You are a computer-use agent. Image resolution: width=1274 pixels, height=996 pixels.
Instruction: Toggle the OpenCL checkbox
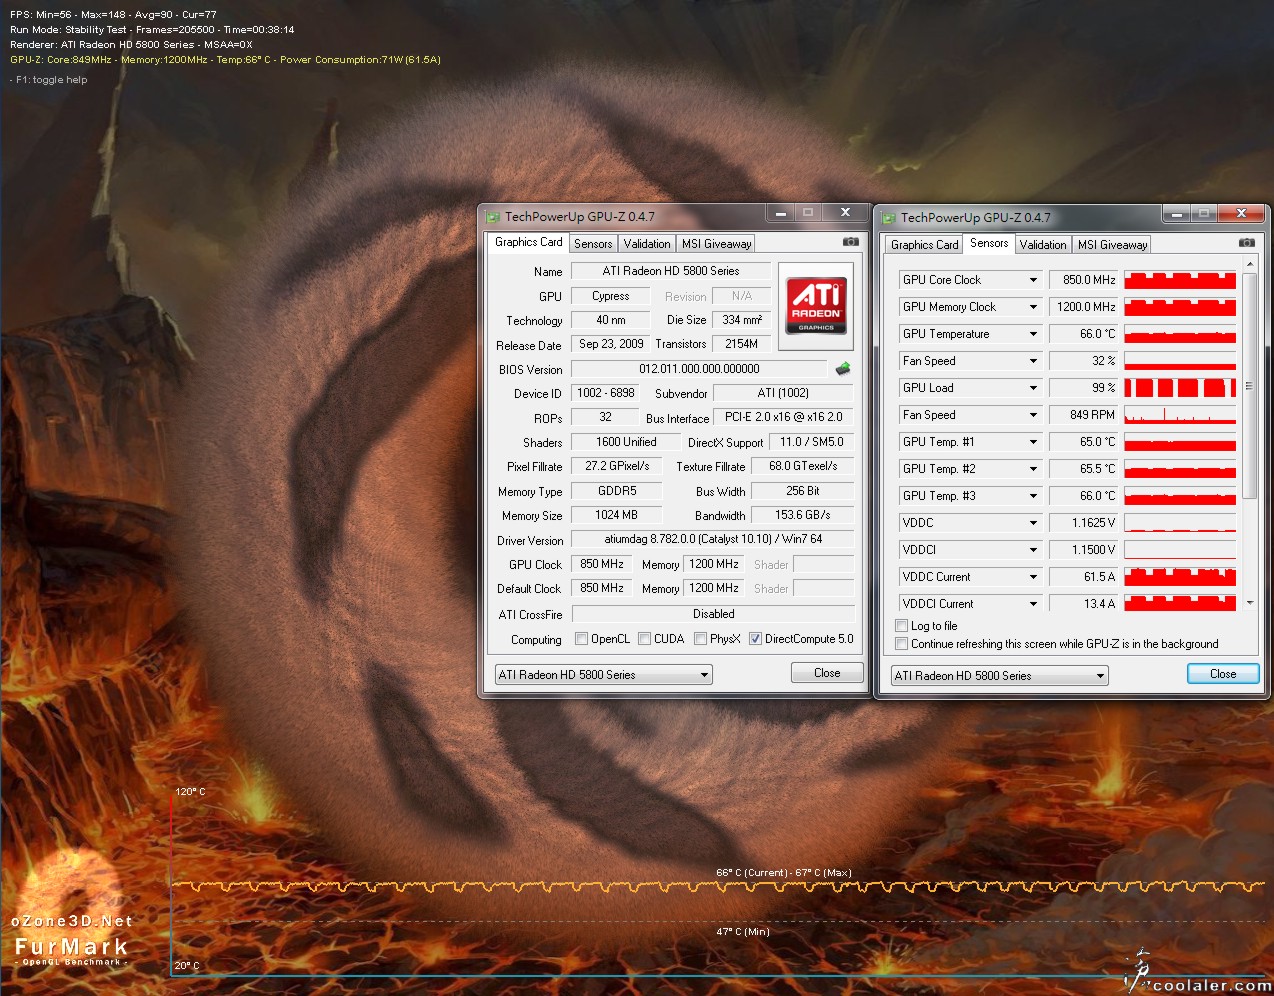(581, 639)
